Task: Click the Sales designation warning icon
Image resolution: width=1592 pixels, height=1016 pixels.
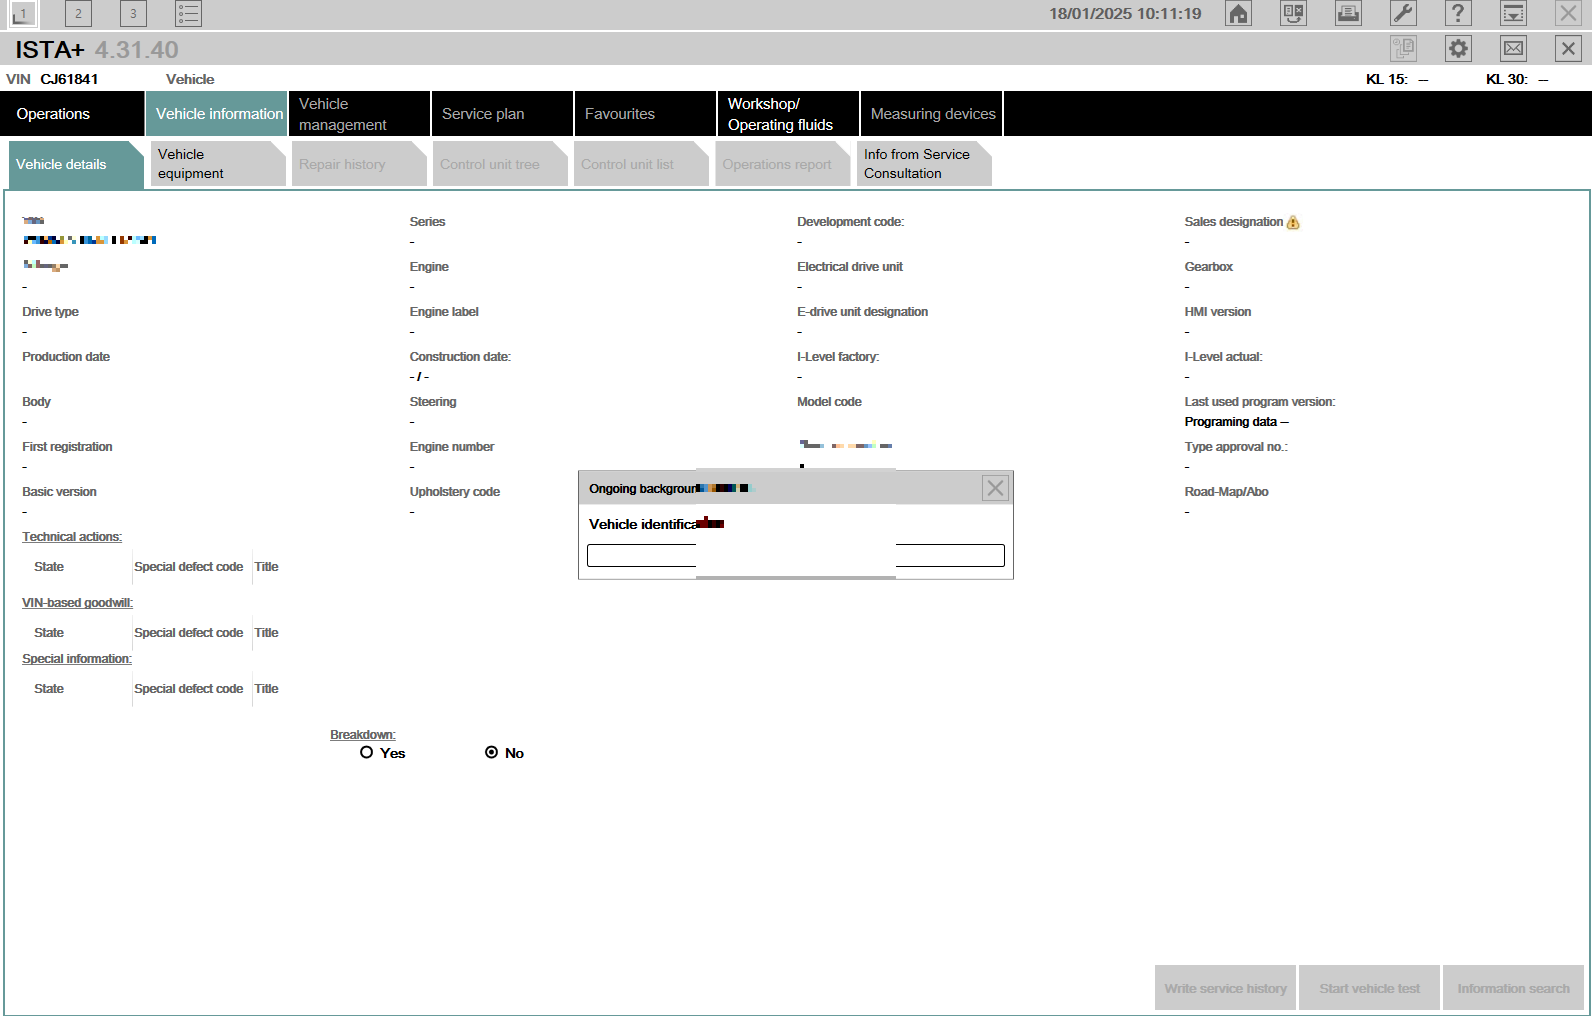Action: click(1294, 223)
